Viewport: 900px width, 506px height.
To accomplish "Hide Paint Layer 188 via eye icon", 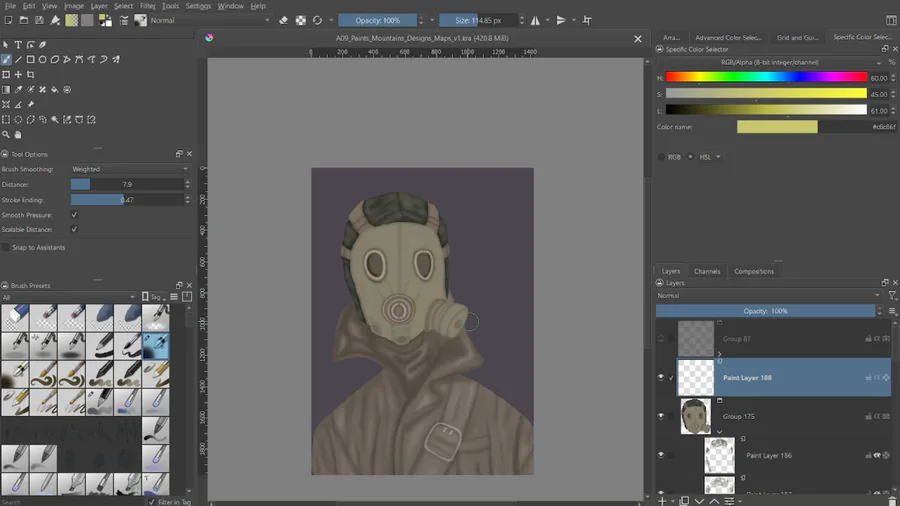I will tap(661, 378).
